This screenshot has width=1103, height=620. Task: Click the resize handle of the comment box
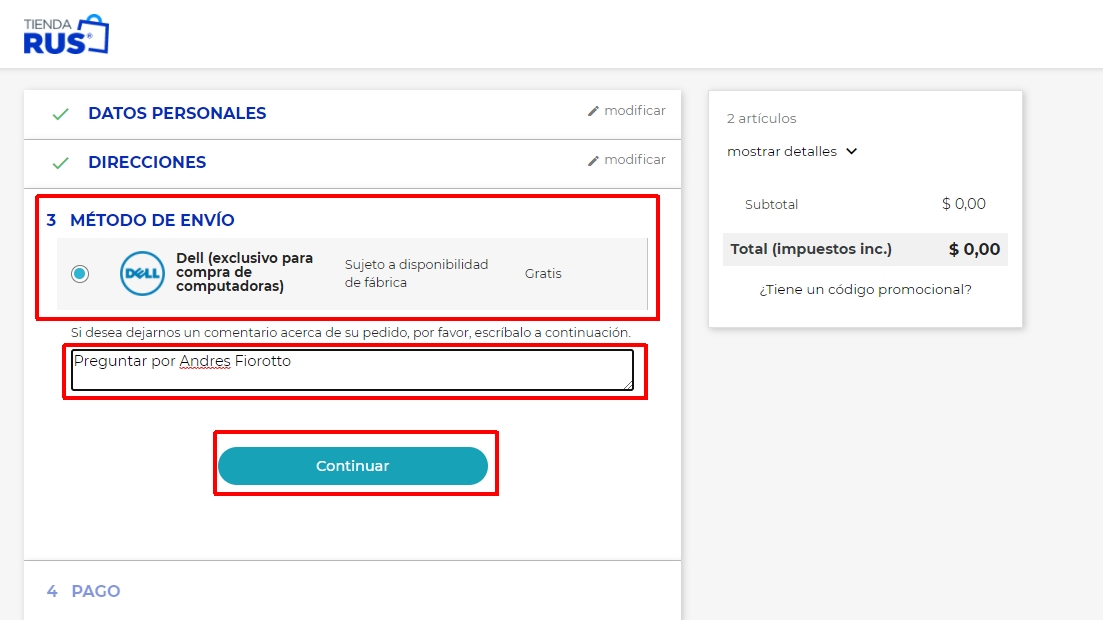(x=628, y=384)
